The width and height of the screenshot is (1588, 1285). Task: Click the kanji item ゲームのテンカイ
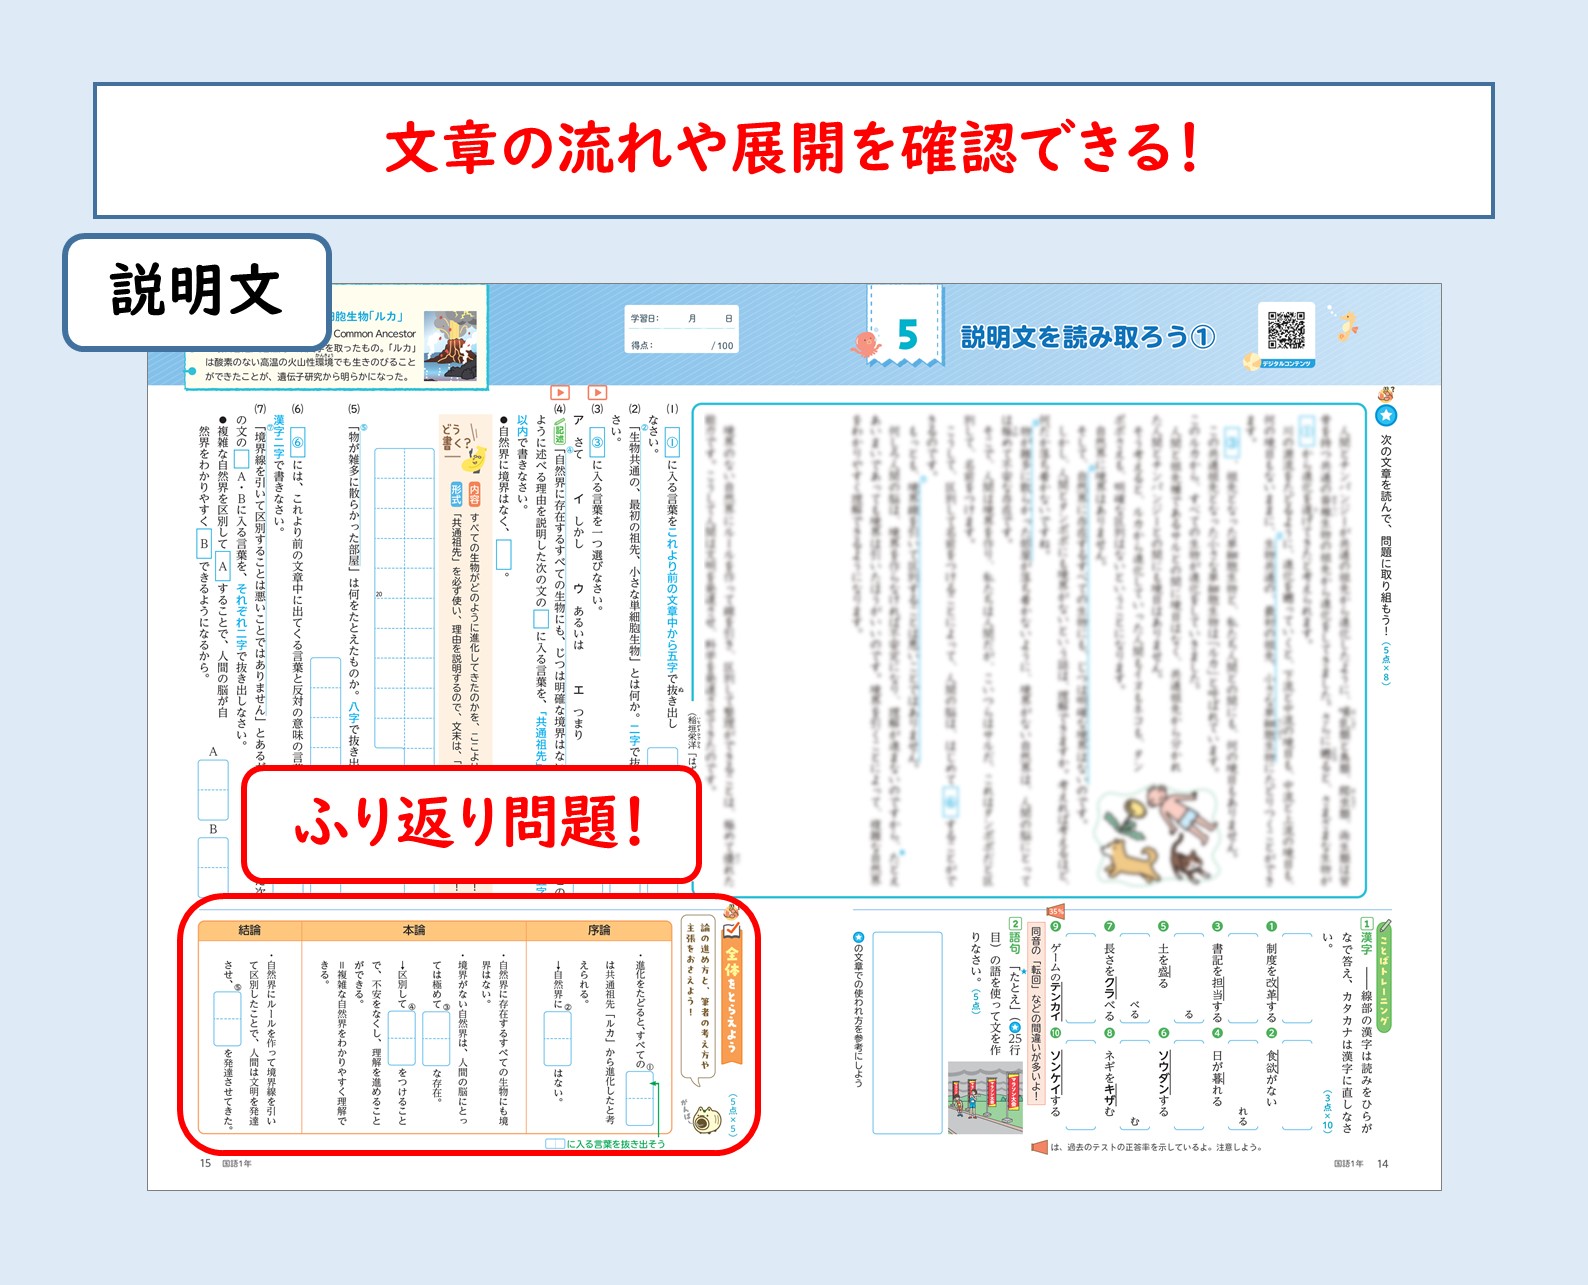tap(1055, 980)
